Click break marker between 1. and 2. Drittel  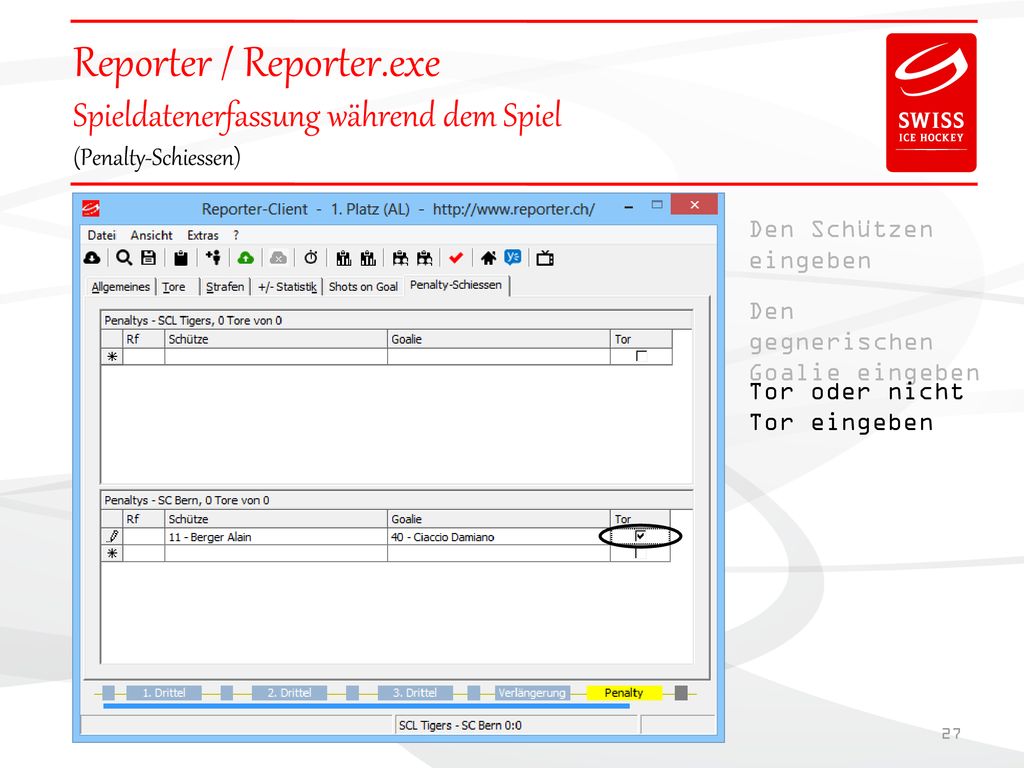(227, 693)
